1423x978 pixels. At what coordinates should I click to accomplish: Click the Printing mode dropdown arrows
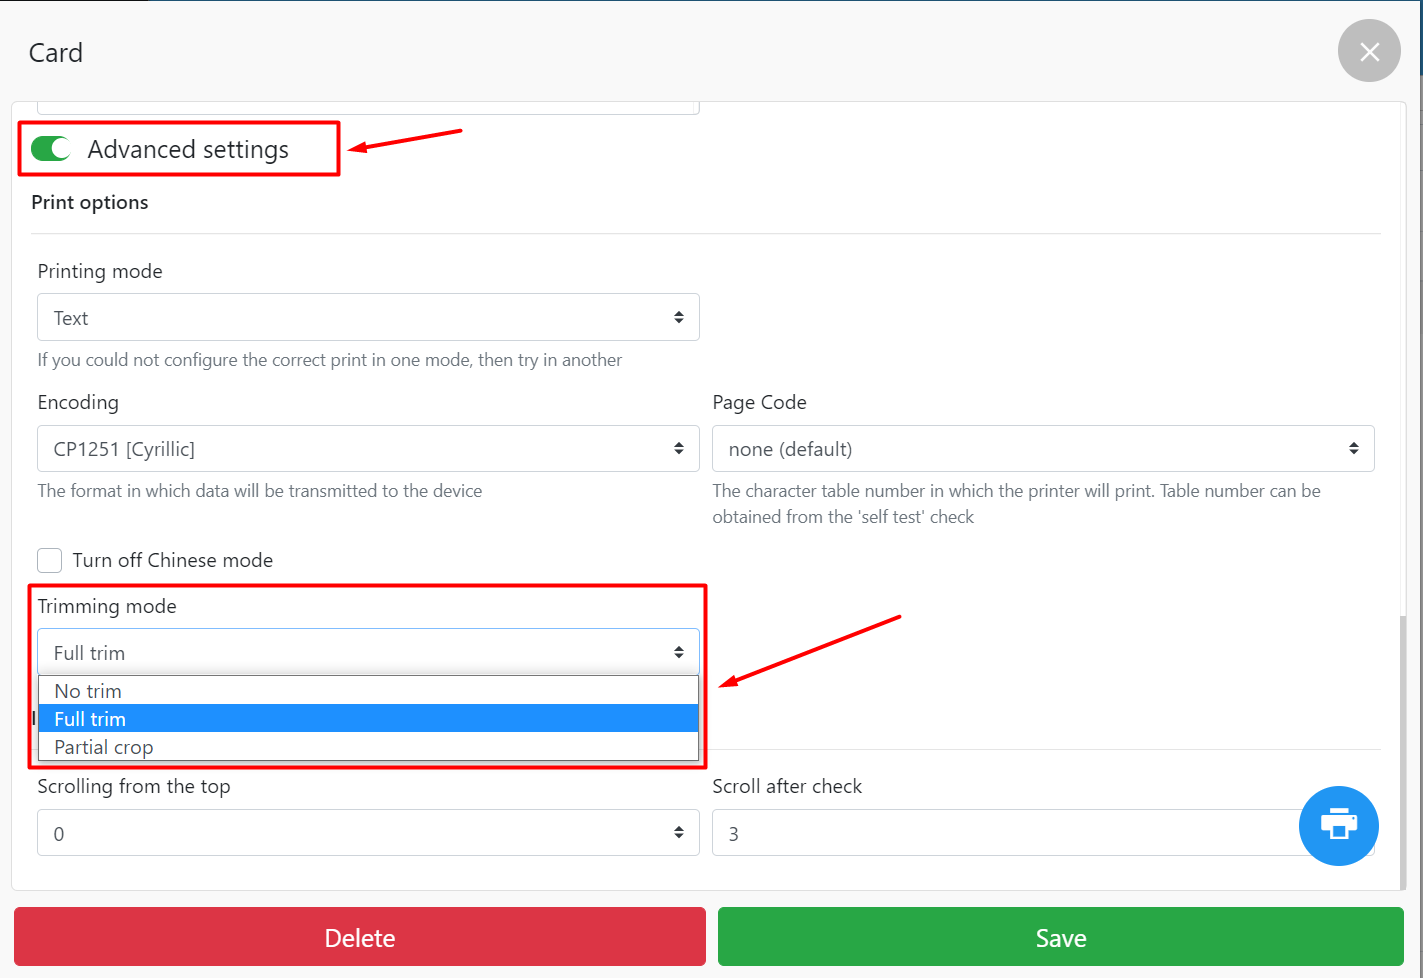pyautogui.click(x=679, y=318)
